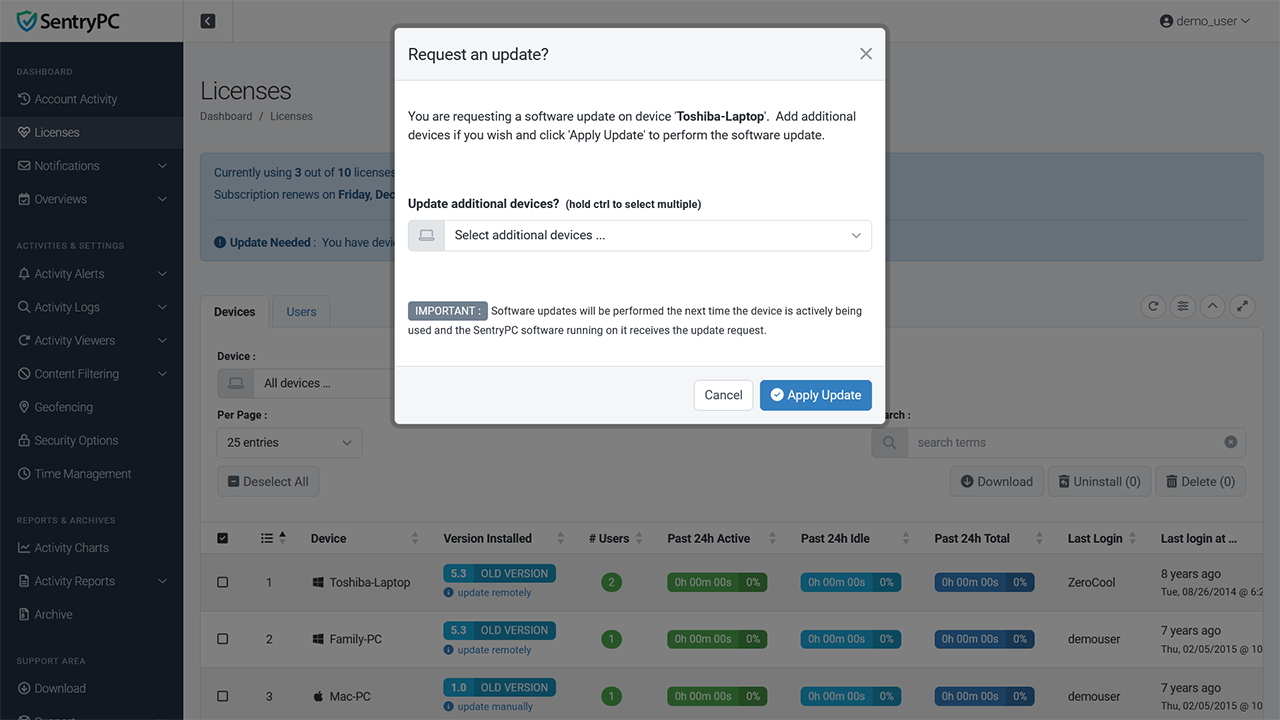Open the 25 entries per page dropdown
Screen dimensions: 1280x720
click(x=290, y=442)
